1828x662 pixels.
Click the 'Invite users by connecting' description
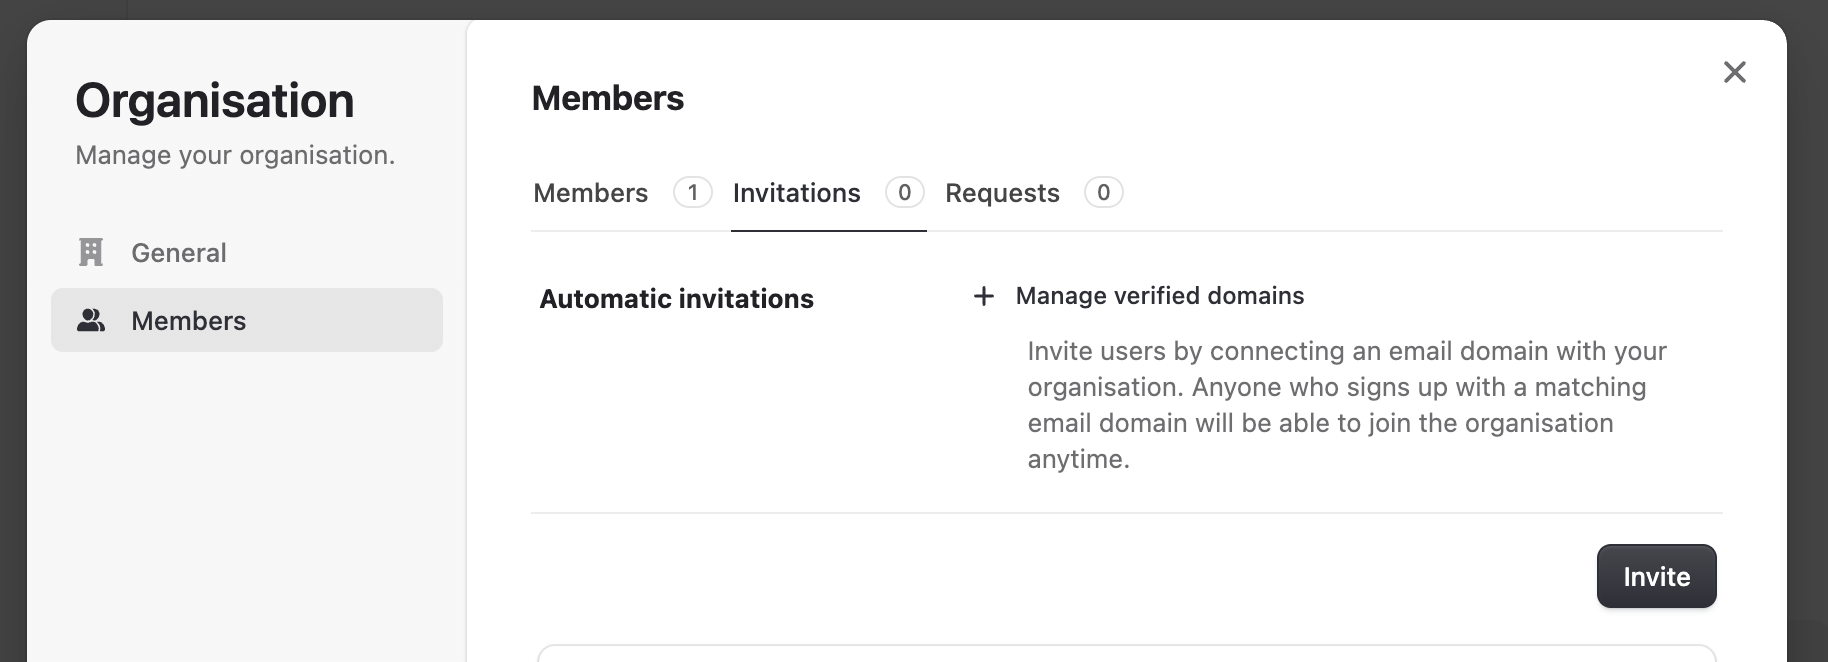coord(1347,405)
